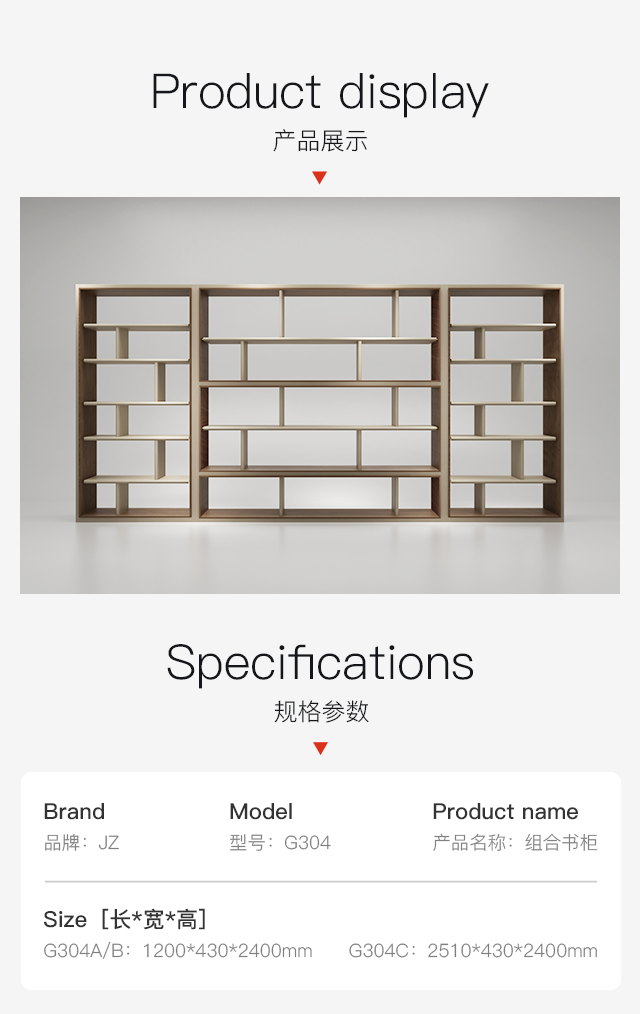Click the right bookshelf unit in image
The image size is (640, 1014).
pos(505,402)
